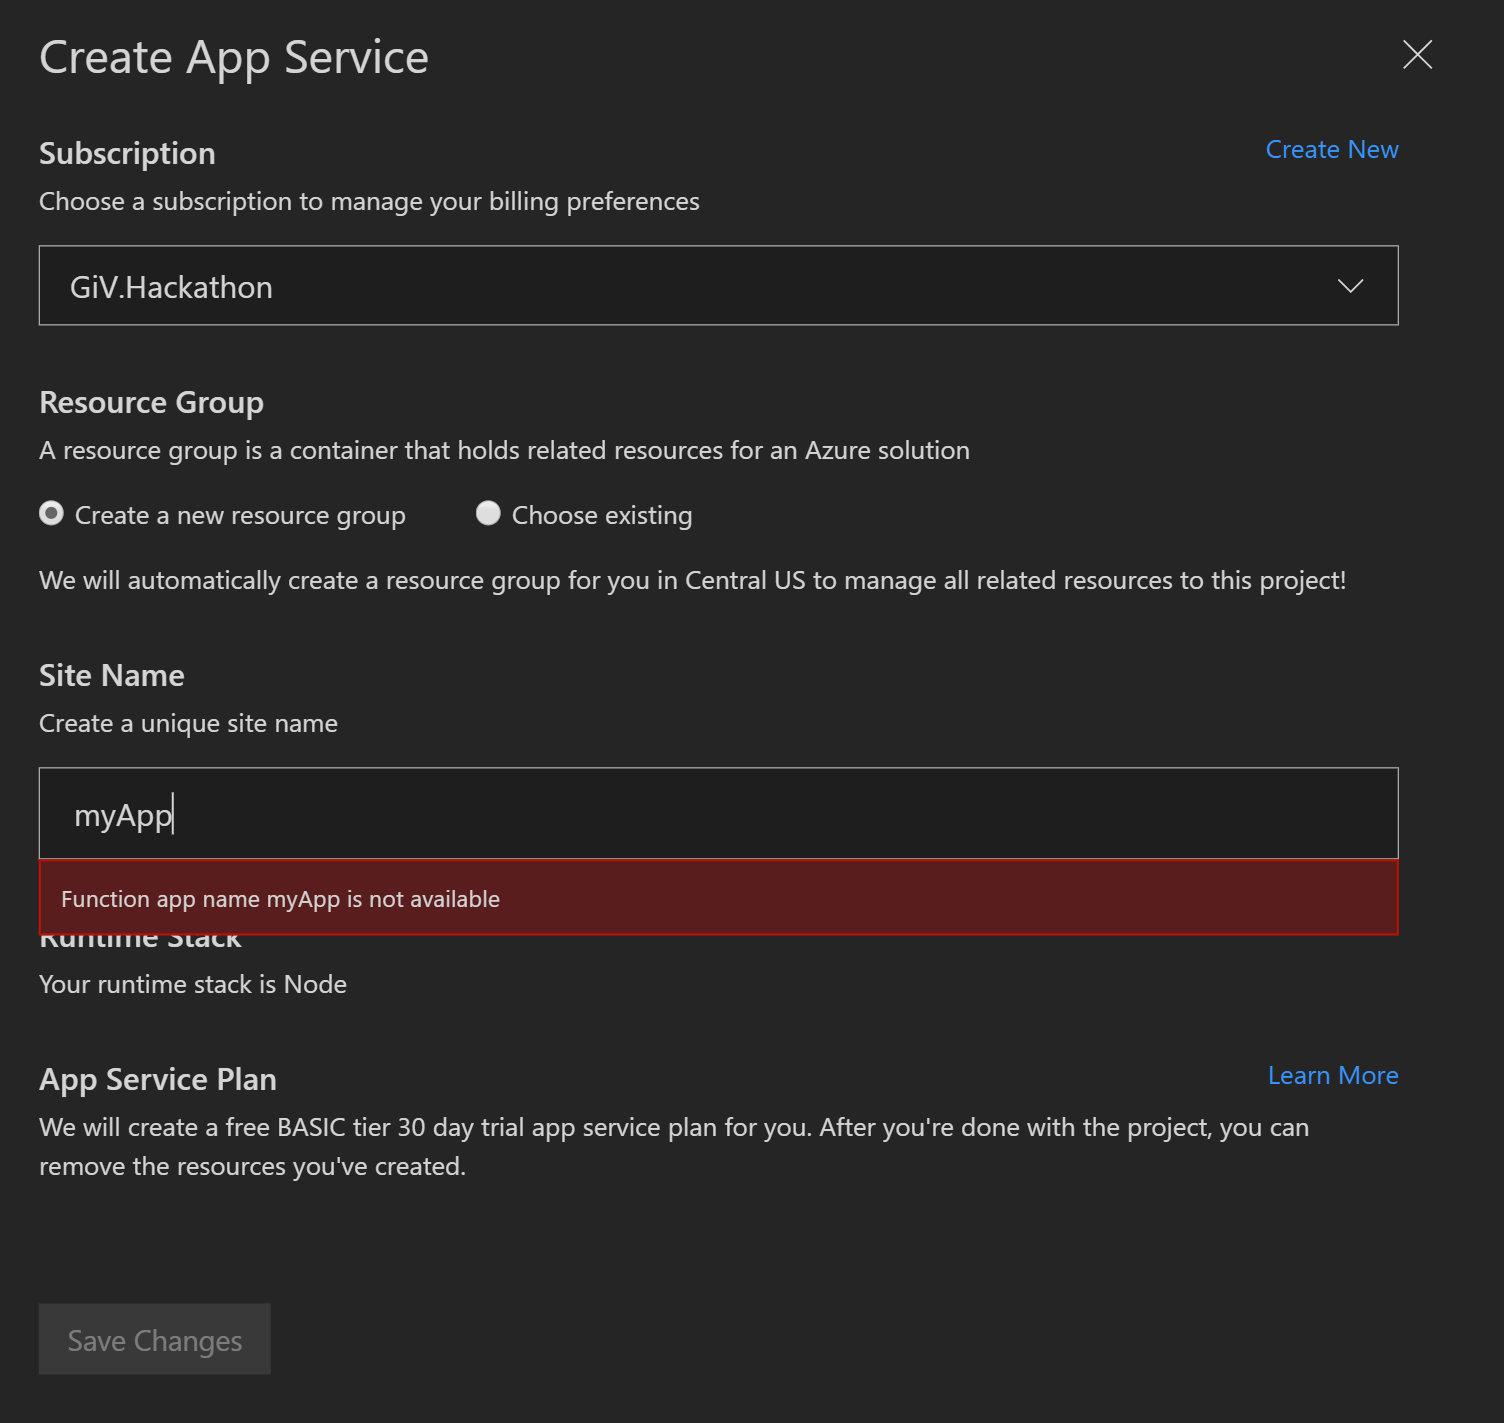This screenshot has height=1423, width=1504.
Task: Click the Resource Group section heading
Action: coord(151,402)
